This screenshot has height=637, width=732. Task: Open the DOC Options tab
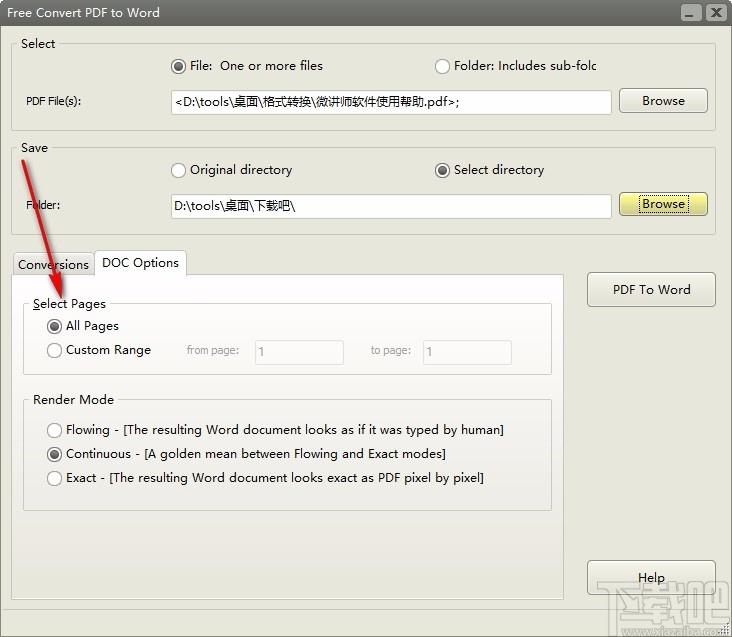point(141,263)
